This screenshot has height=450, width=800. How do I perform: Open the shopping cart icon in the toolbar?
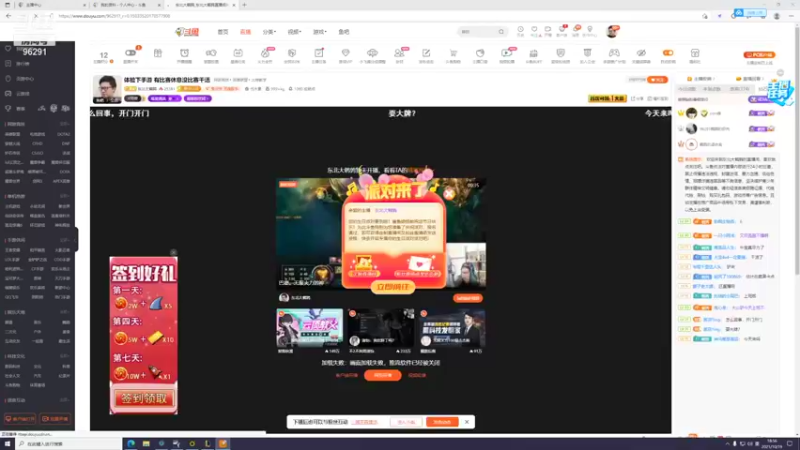click(x=453, y=53)
